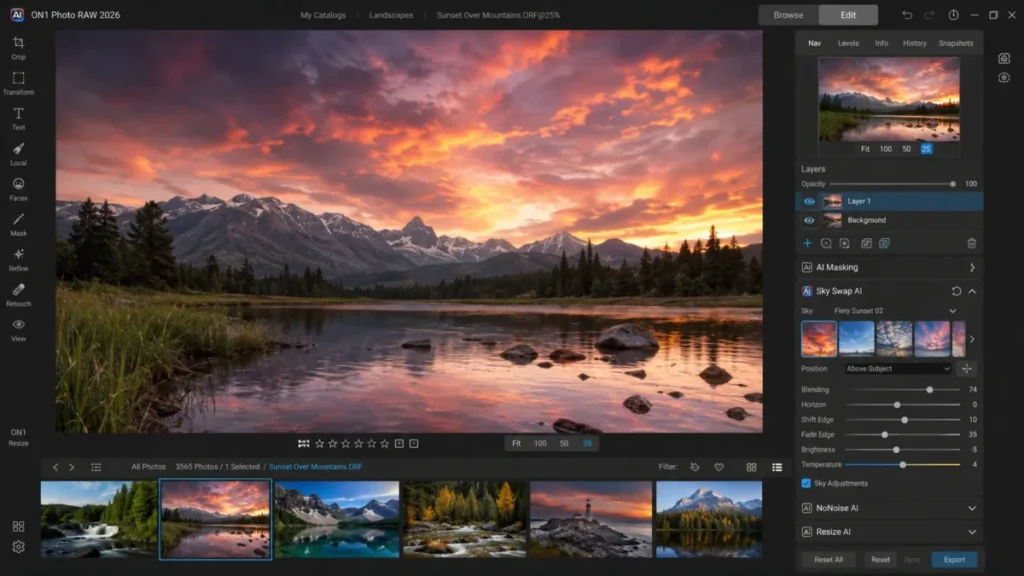Screen dimensions: 1024x576
Task: Switch to Browse mode
Action: pos(788,15)
